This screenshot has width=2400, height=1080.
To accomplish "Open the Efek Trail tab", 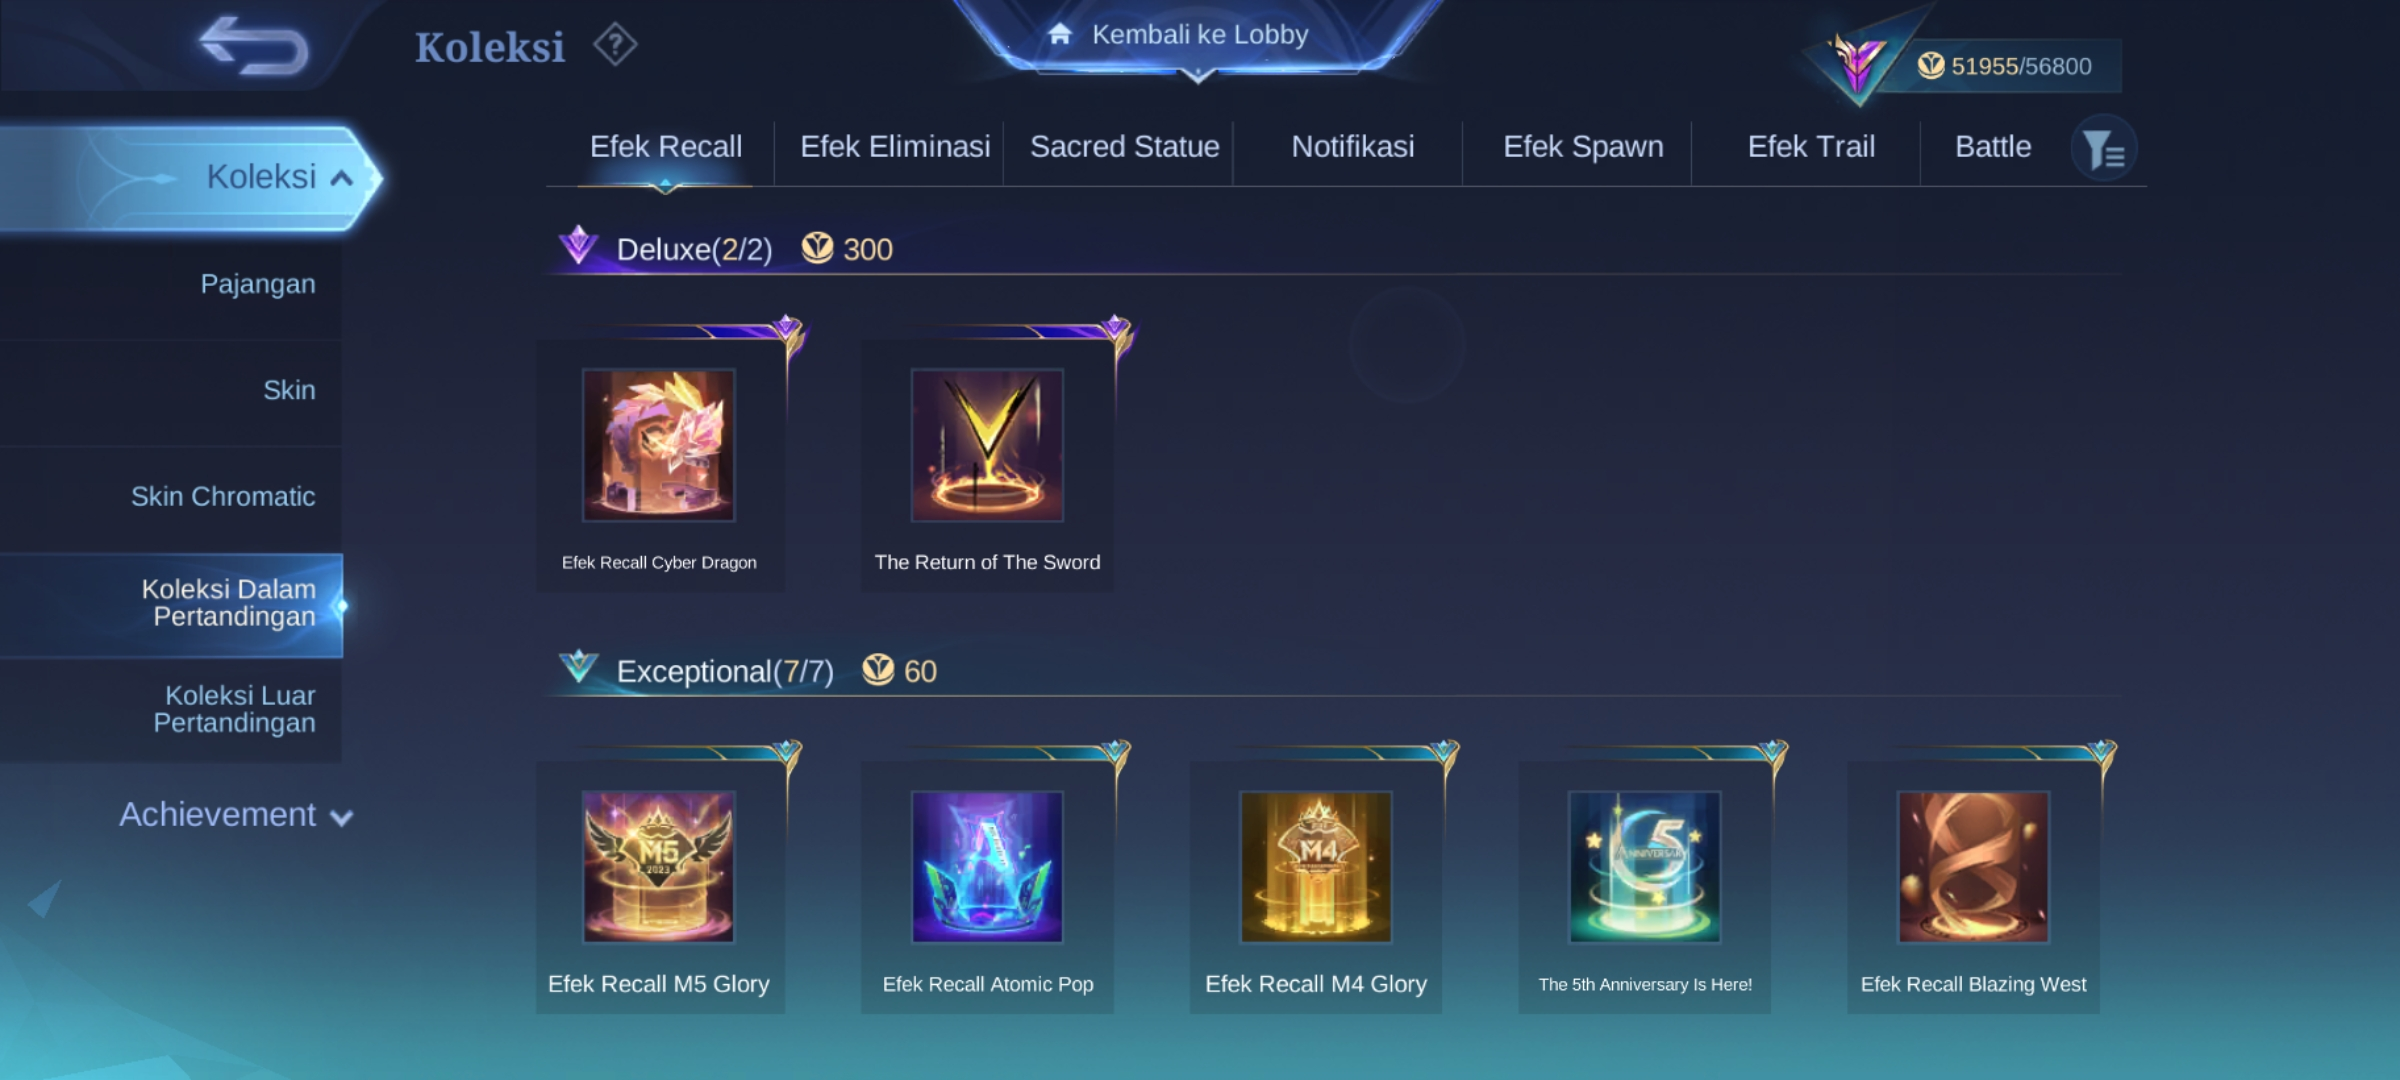I will (x=1811, y=147).
